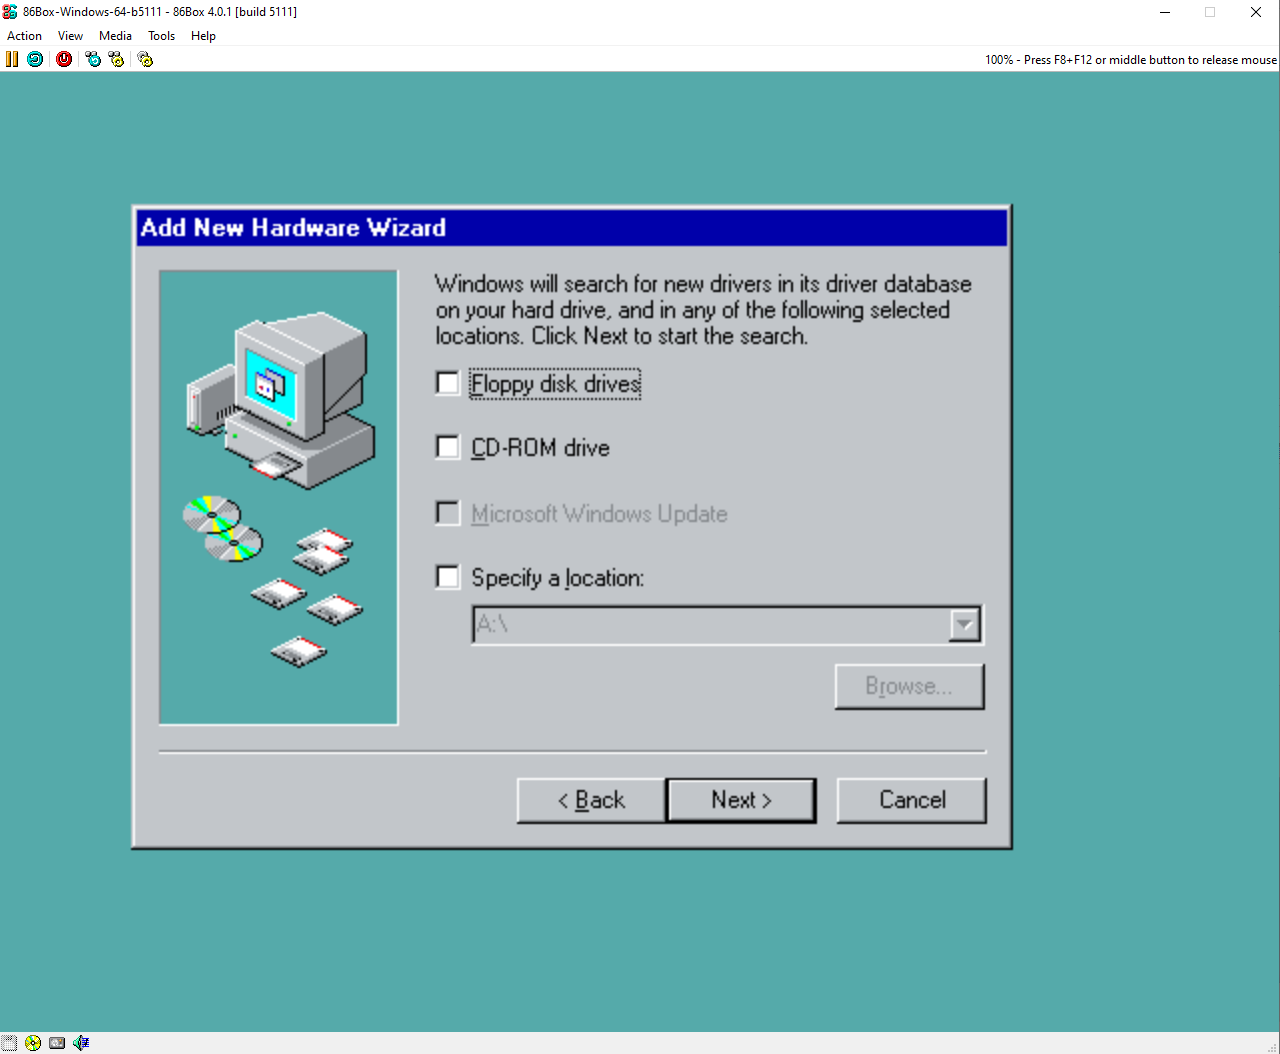
Task: Click the cyan hard reset icon
Action: 35,59
